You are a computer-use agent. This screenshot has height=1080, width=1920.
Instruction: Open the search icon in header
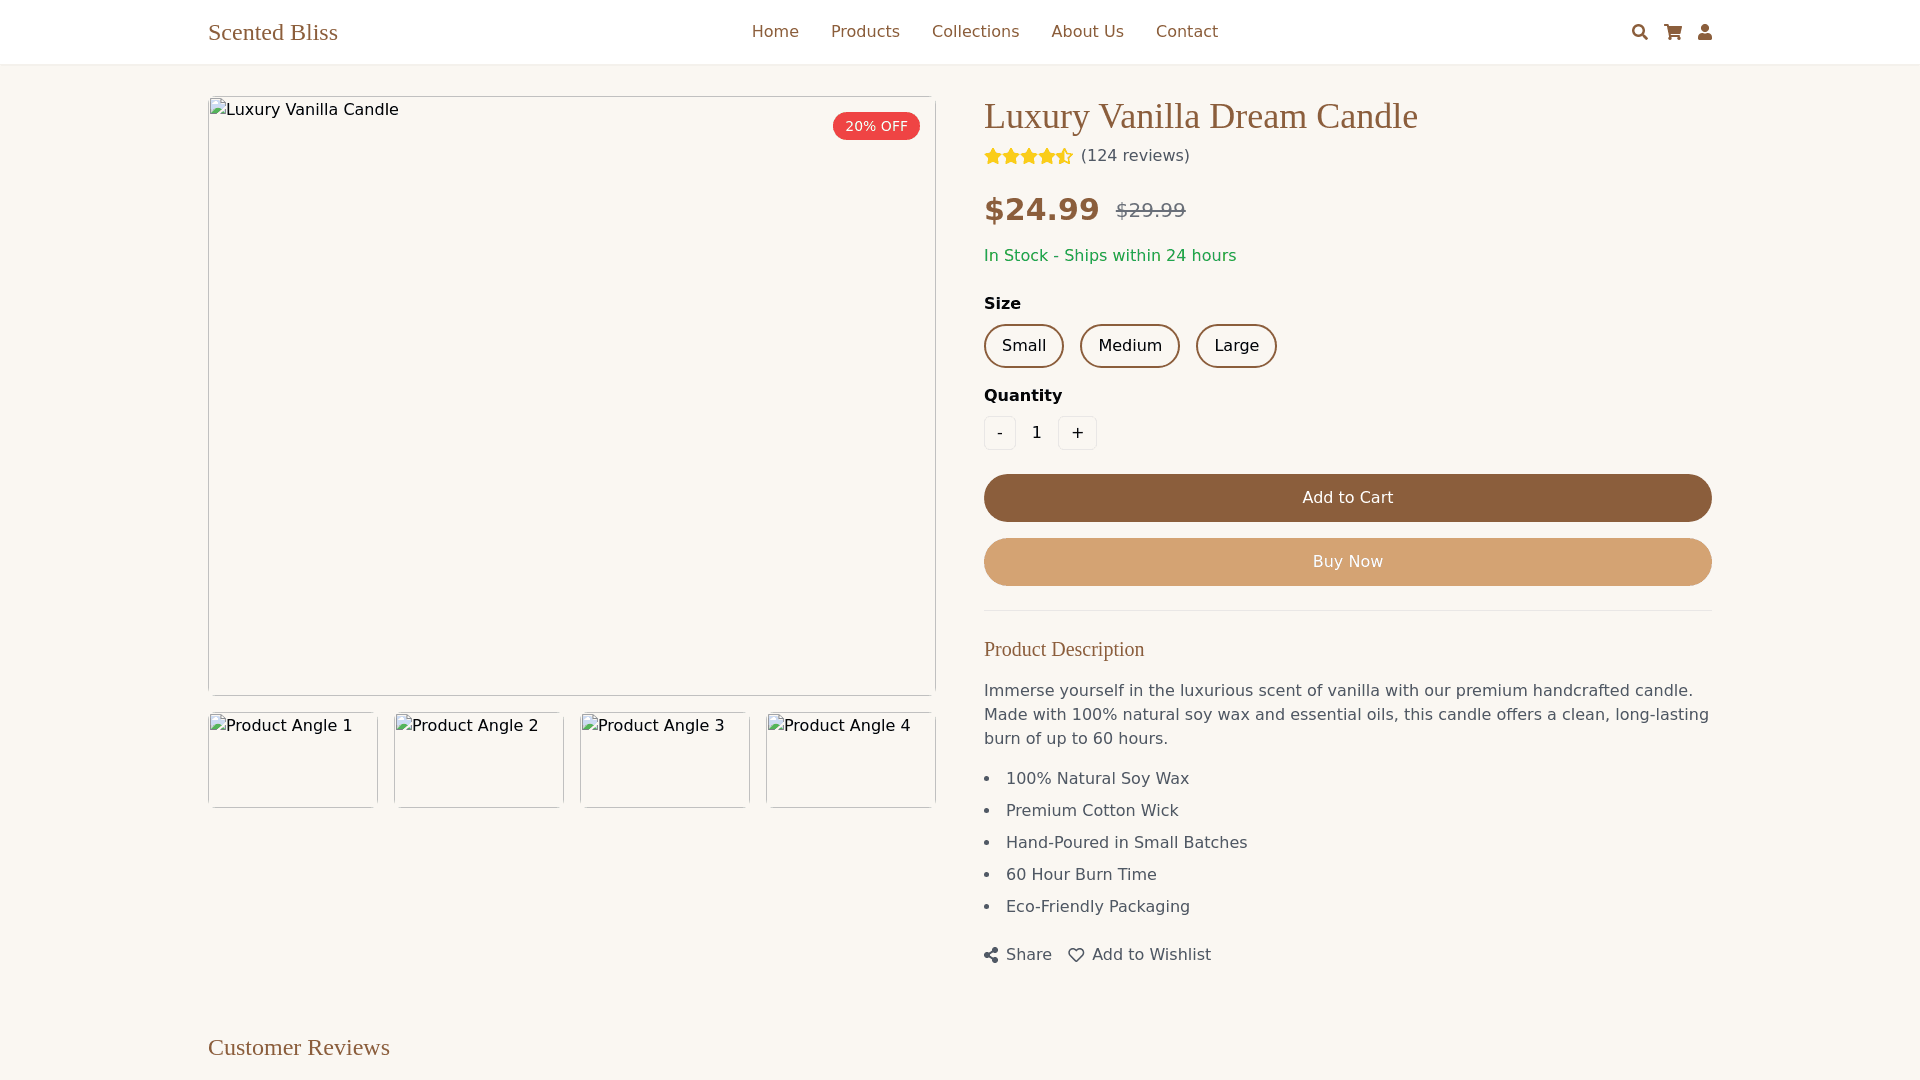pyautogui.click(x=1639, y=32)
